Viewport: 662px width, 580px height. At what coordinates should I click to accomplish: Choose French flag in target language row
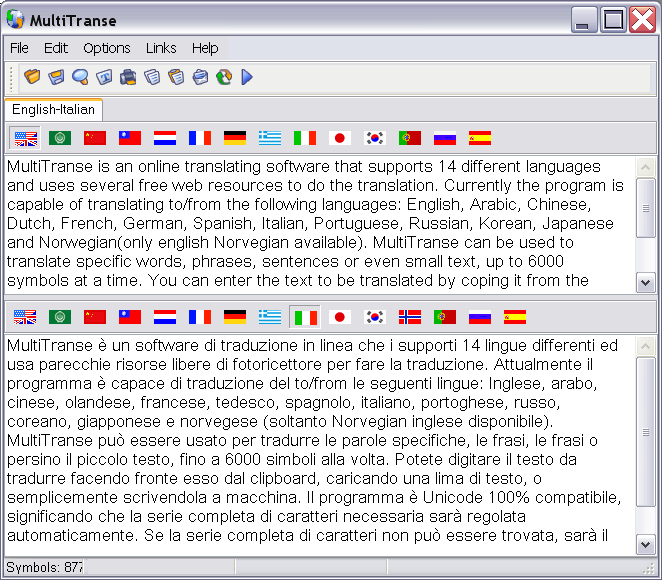(200, 317)
